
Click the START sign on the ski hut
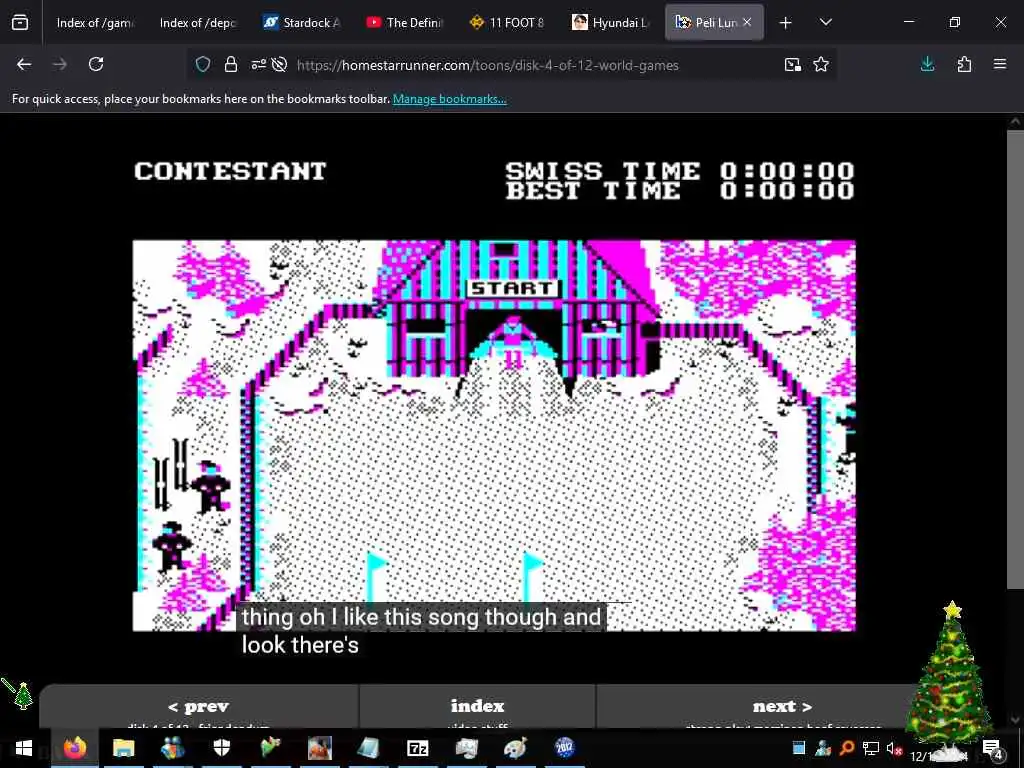click(512, 288)
